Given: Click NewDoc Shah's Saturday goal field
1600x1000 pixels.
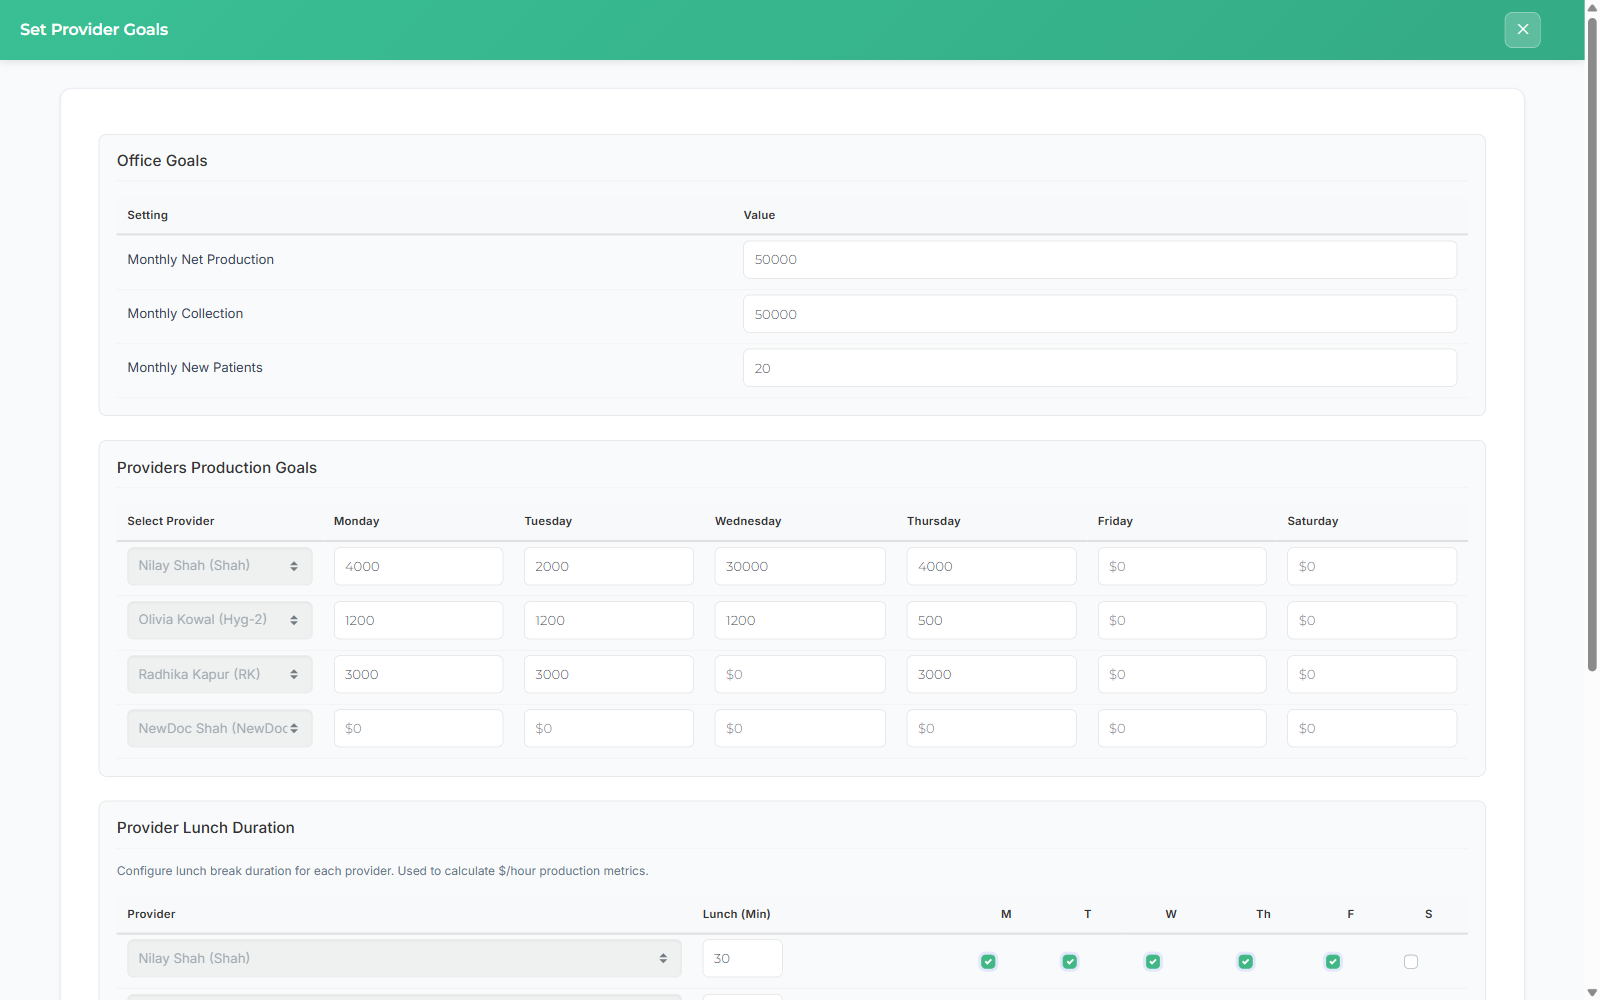Looking at the screenshot, I should [x=1372, y=728].
